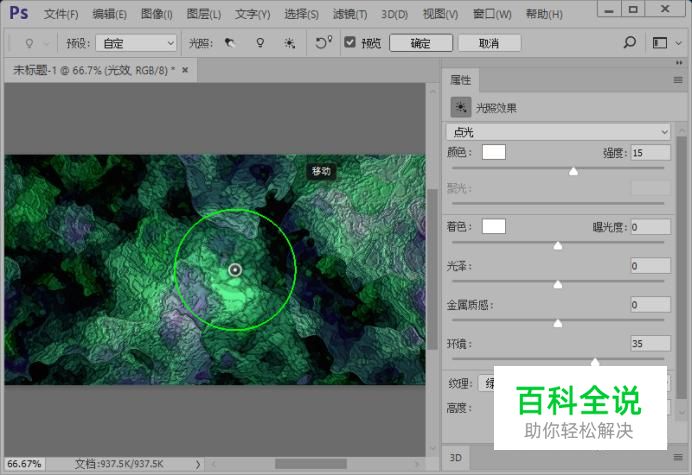This screenshot has width=692, height=475.
Task: Click the 曝光度 value field
Action: (651, 227)
